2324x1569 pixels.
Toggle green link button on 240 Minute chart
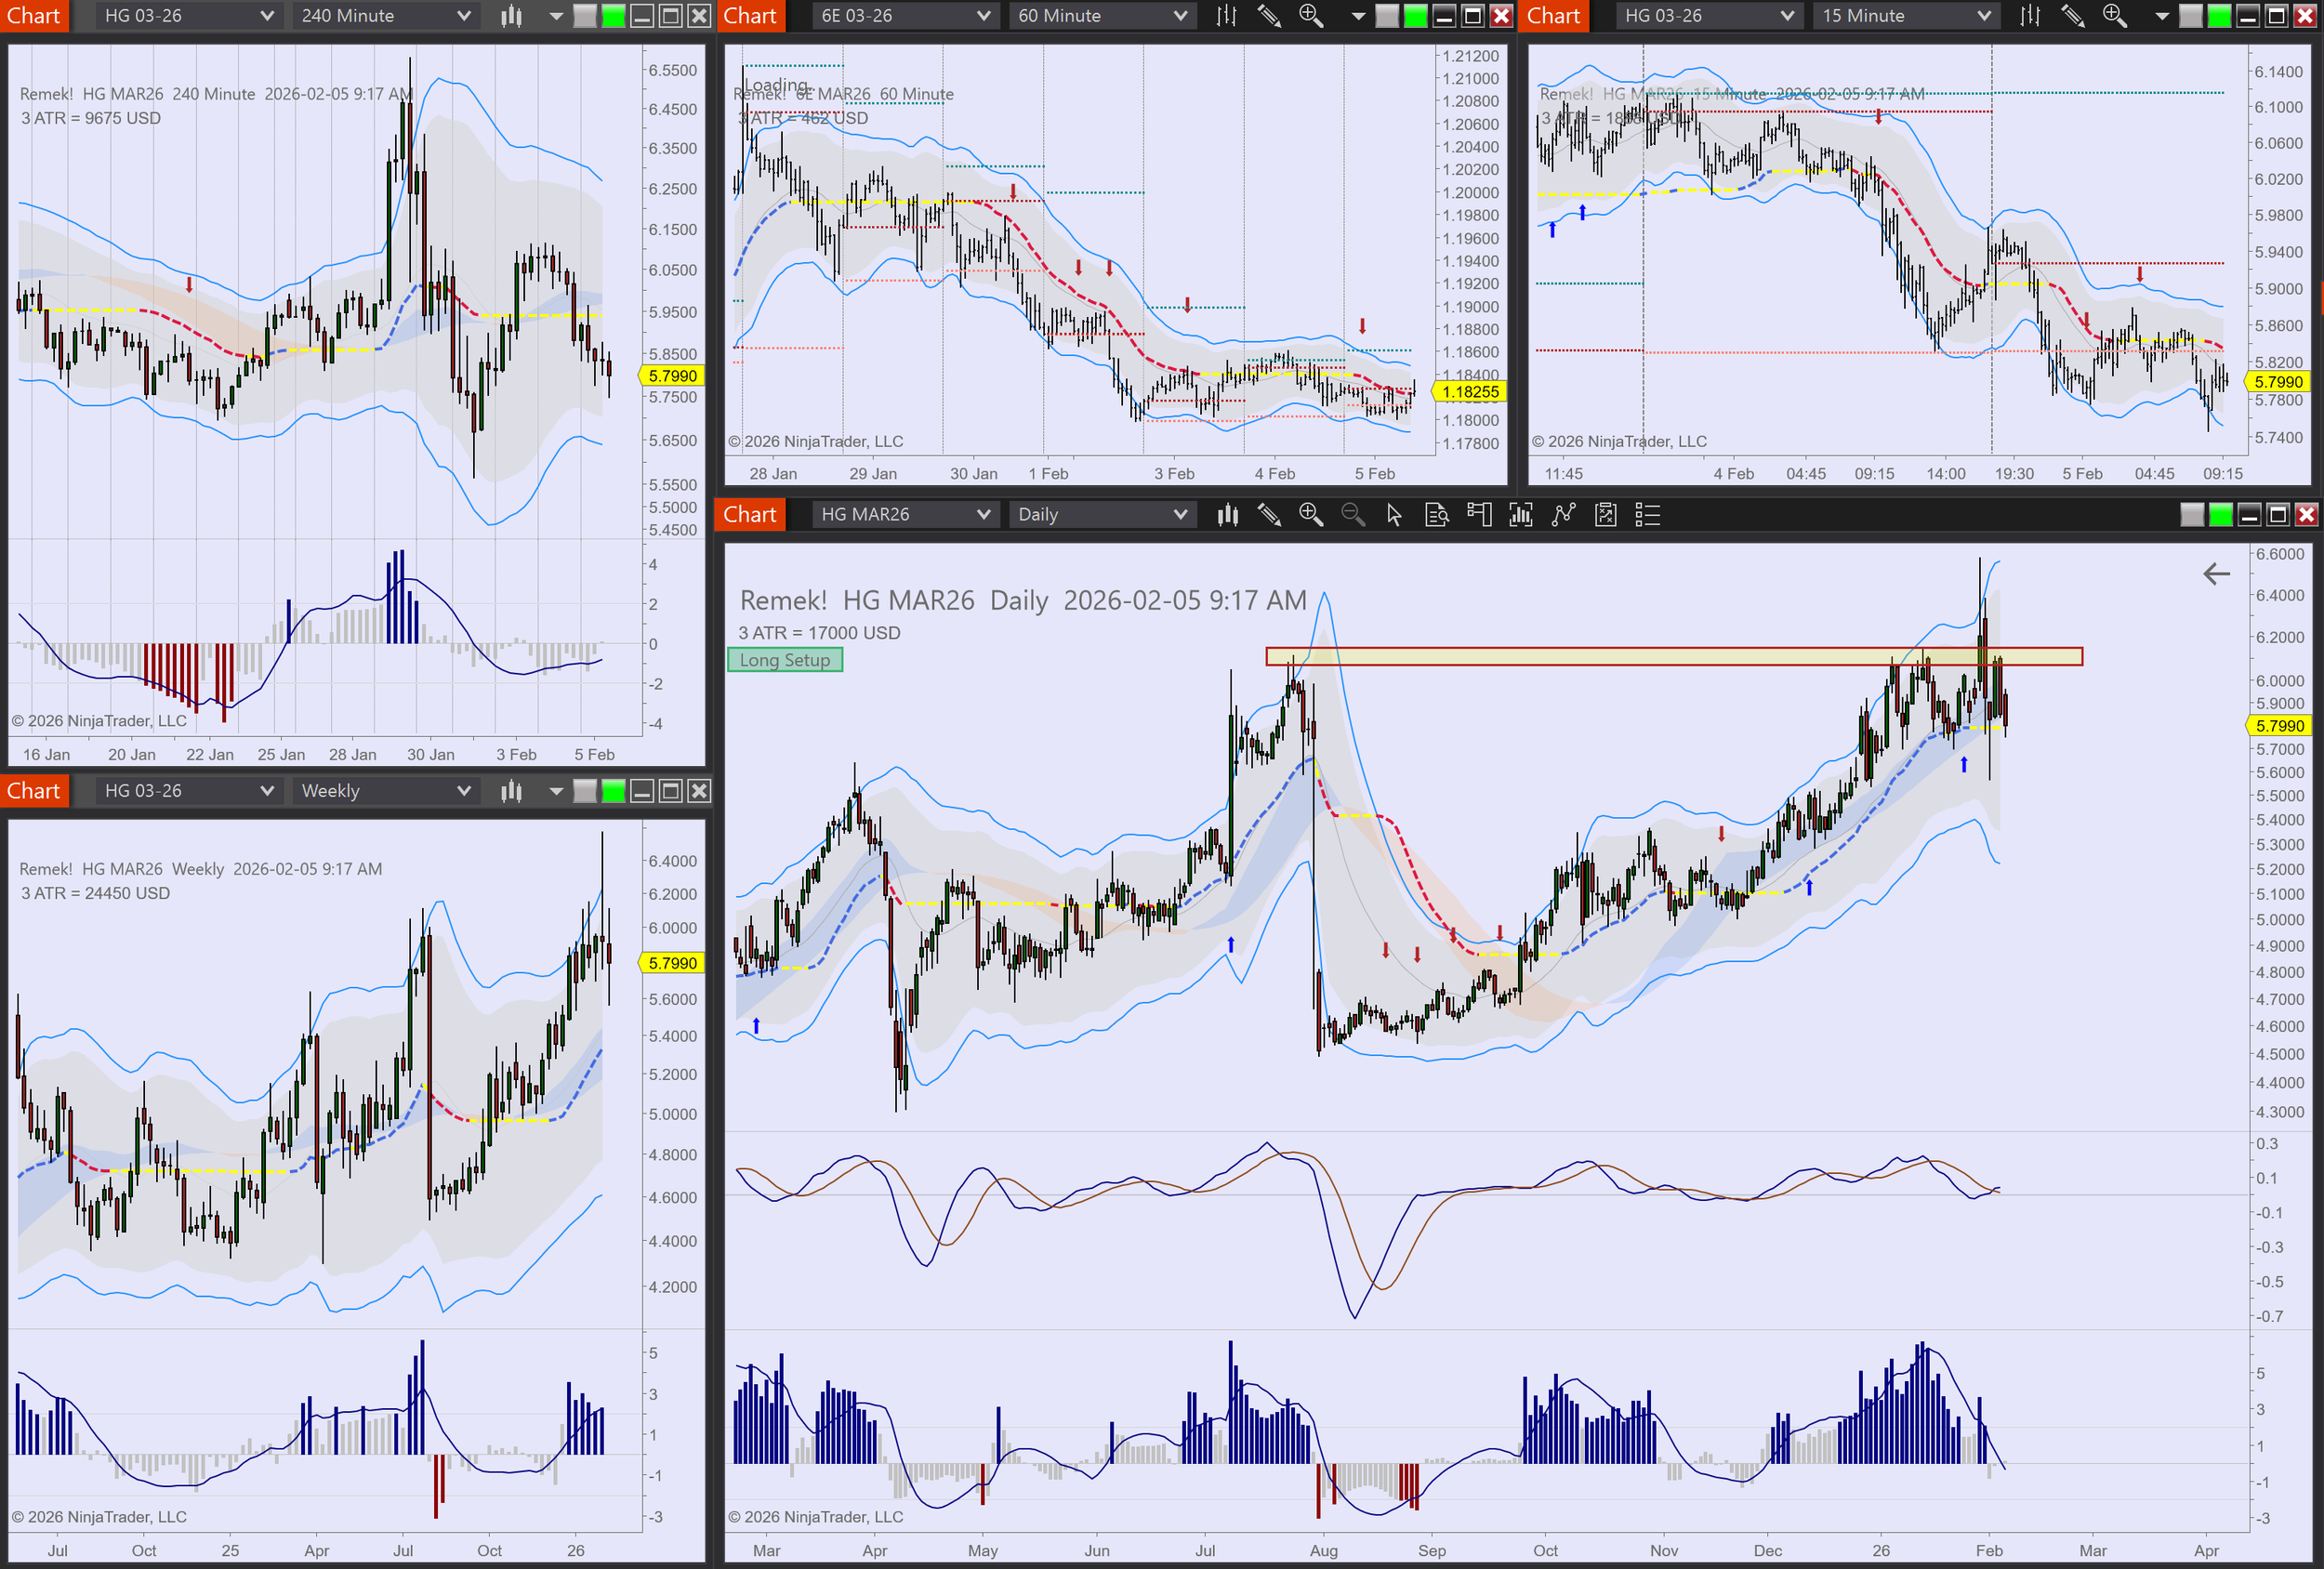(x=613, y=16)
